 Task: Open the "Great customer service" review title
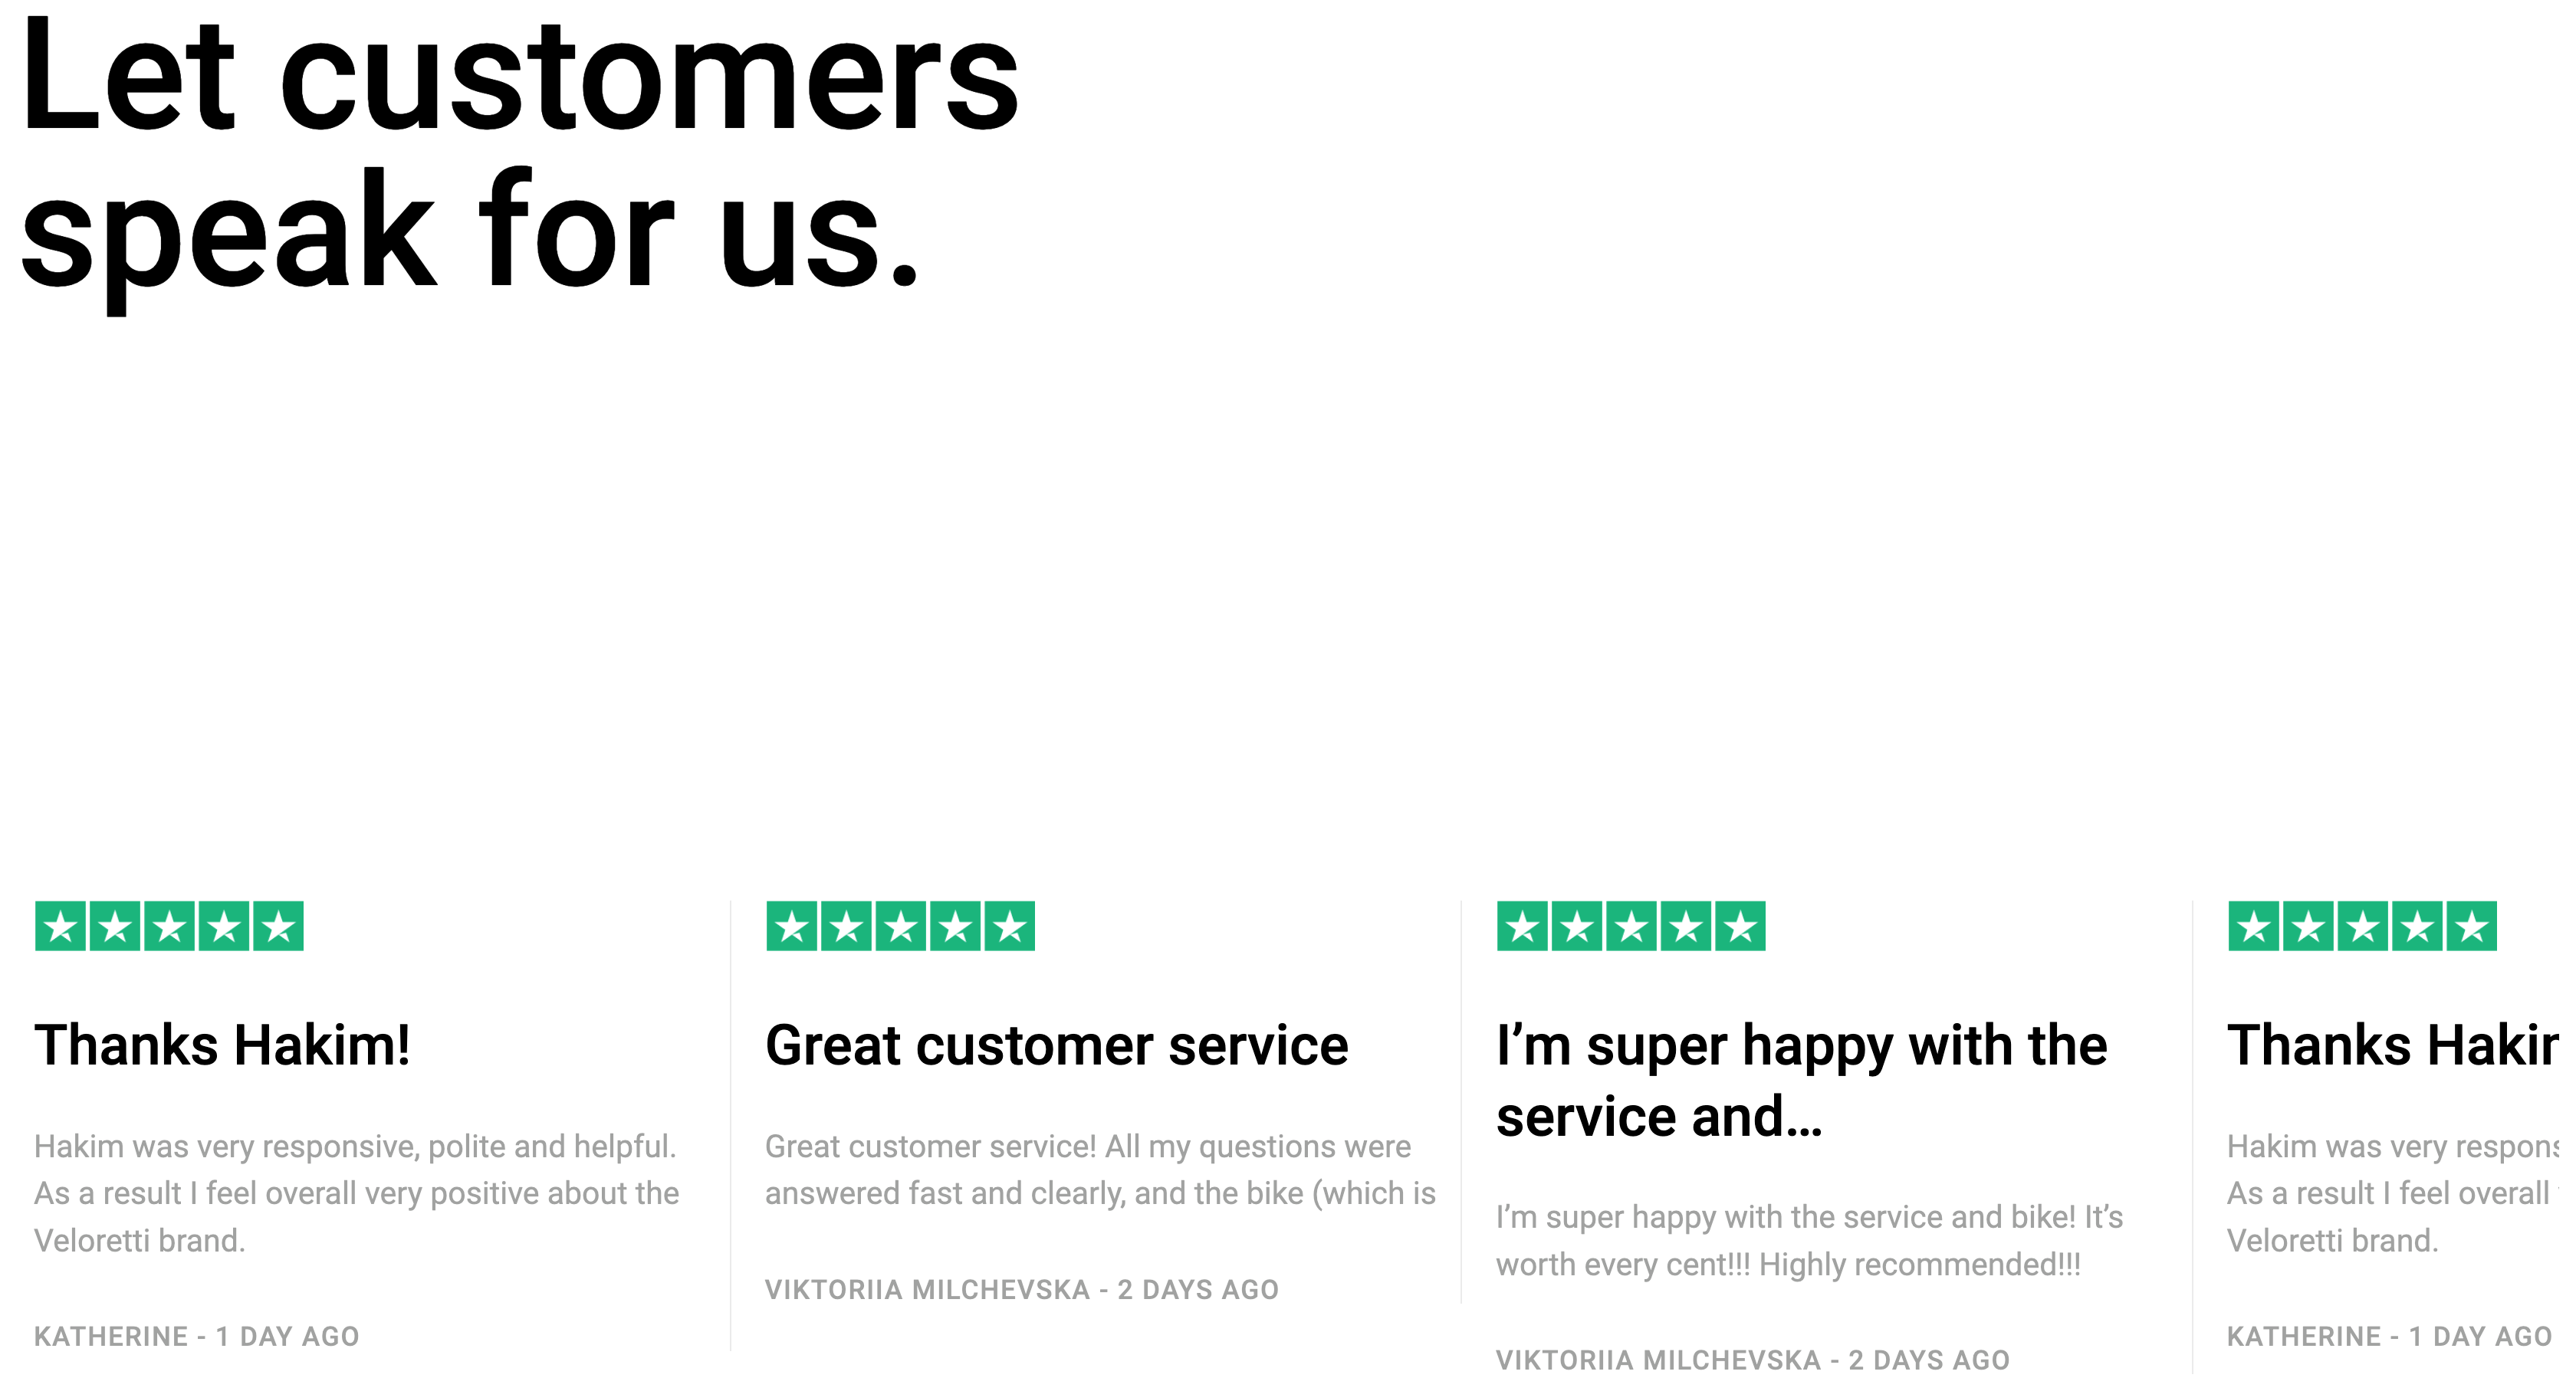pos(1056,1046)
